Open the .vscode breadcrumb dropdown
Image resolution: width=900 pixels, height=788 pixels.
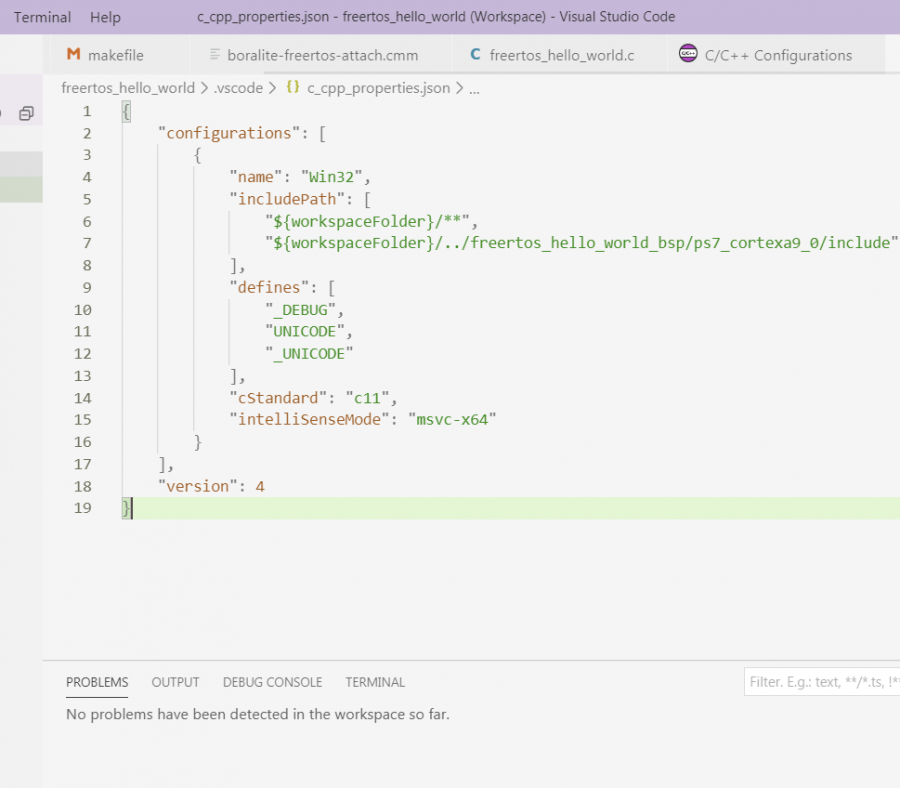[239, 88]
